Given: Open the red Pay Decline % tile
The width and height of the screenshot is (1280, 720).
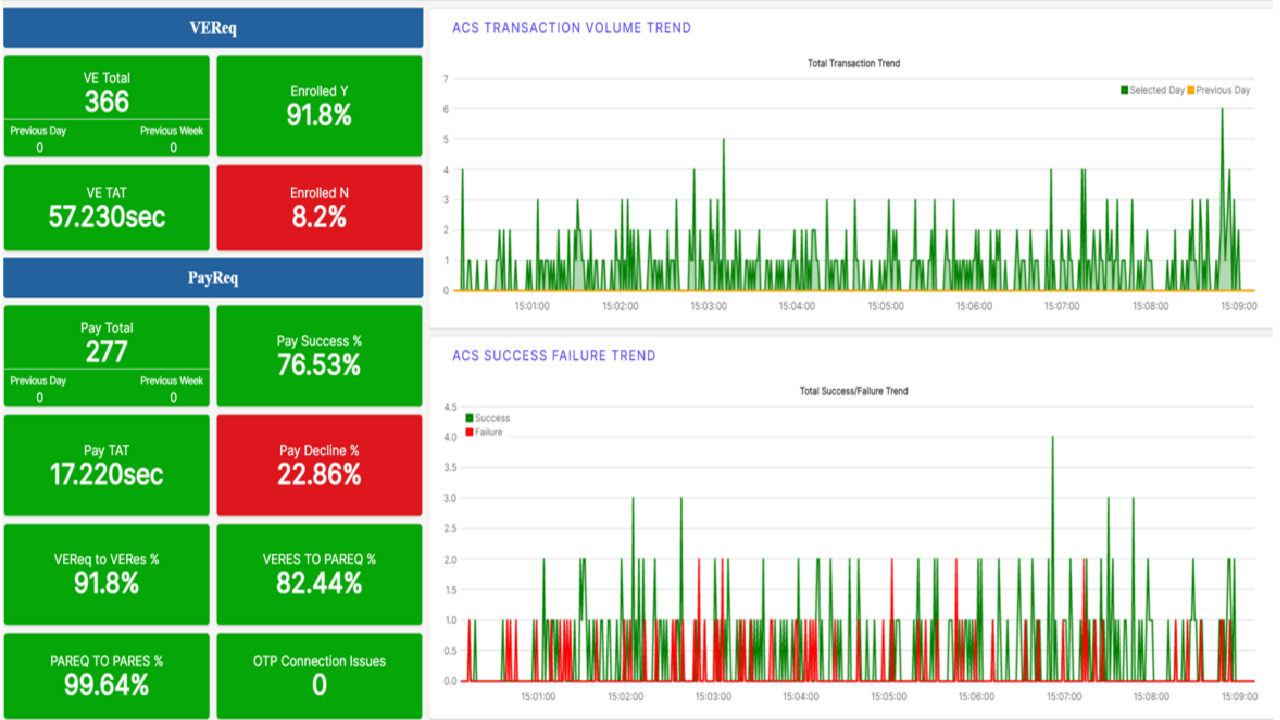Looking at the screenshot, I should click(319, 465).
